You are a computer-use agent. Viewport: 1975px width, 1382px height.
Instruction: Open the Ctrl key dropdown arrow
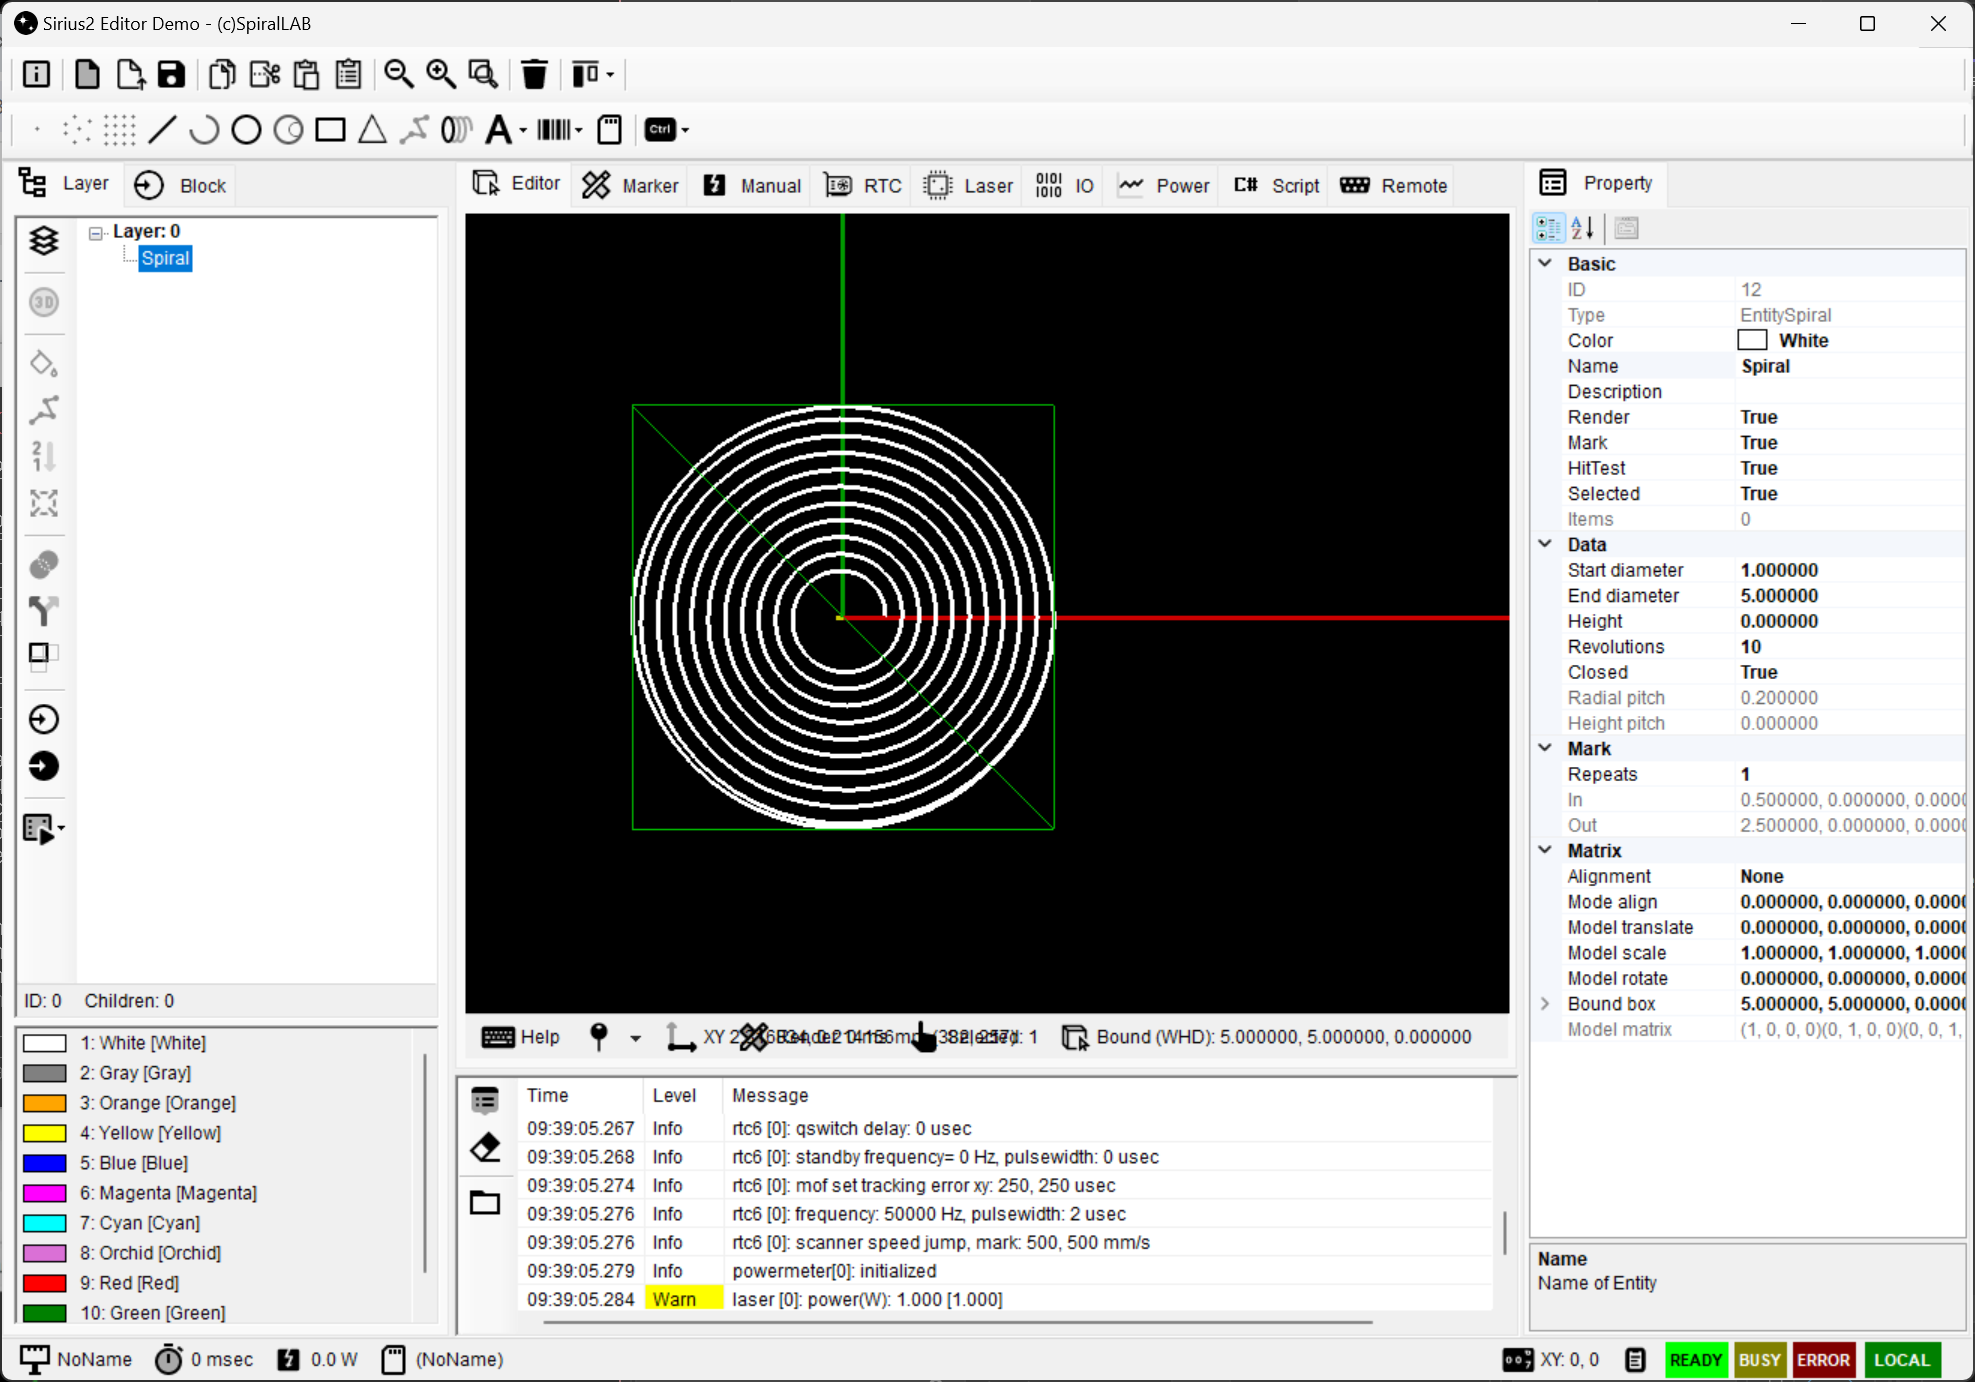click(x=685, y=130)
